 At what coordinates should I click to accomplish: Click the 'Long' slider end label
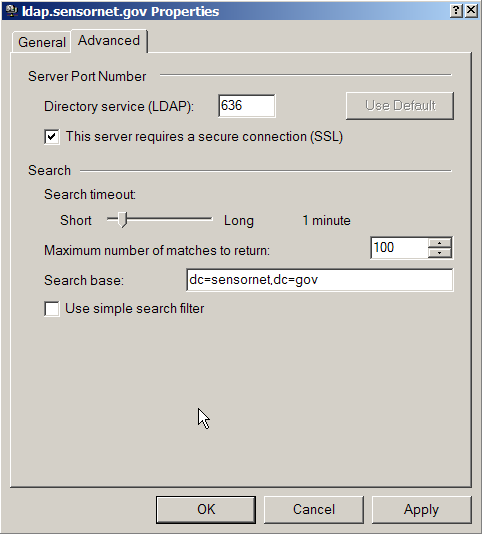pos(238,221)
